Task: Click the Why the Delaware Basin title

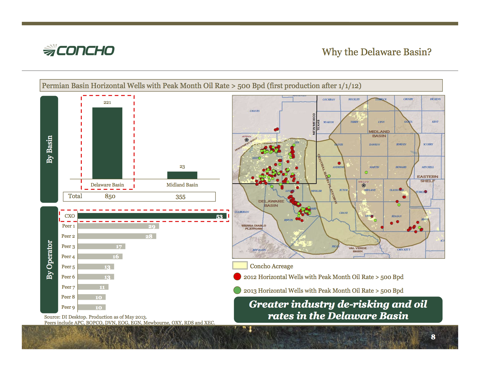Action: pos(377,52)
